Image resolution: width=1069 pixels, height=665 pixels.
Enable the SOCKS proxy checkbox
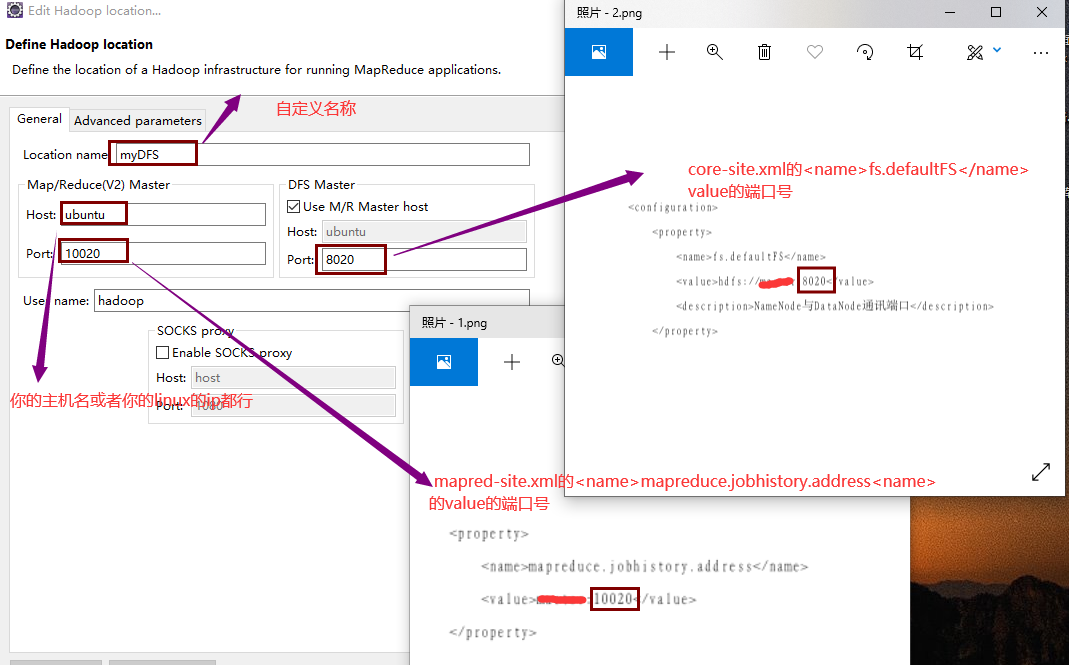pos(162,352)
